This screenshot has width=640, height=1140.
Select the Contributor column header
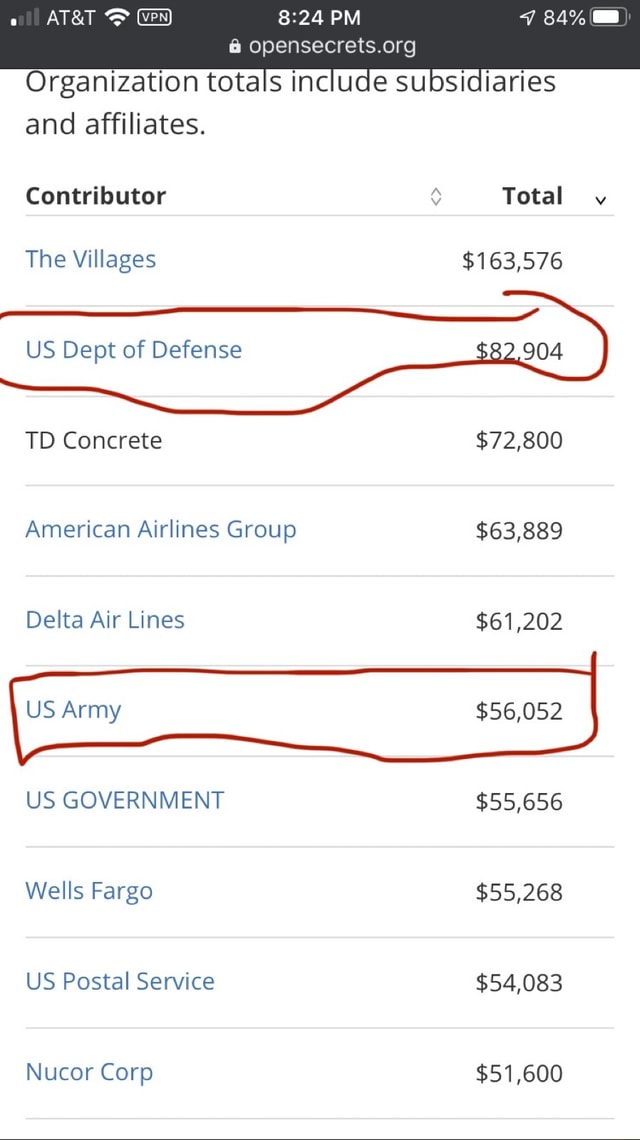(95, 196)
